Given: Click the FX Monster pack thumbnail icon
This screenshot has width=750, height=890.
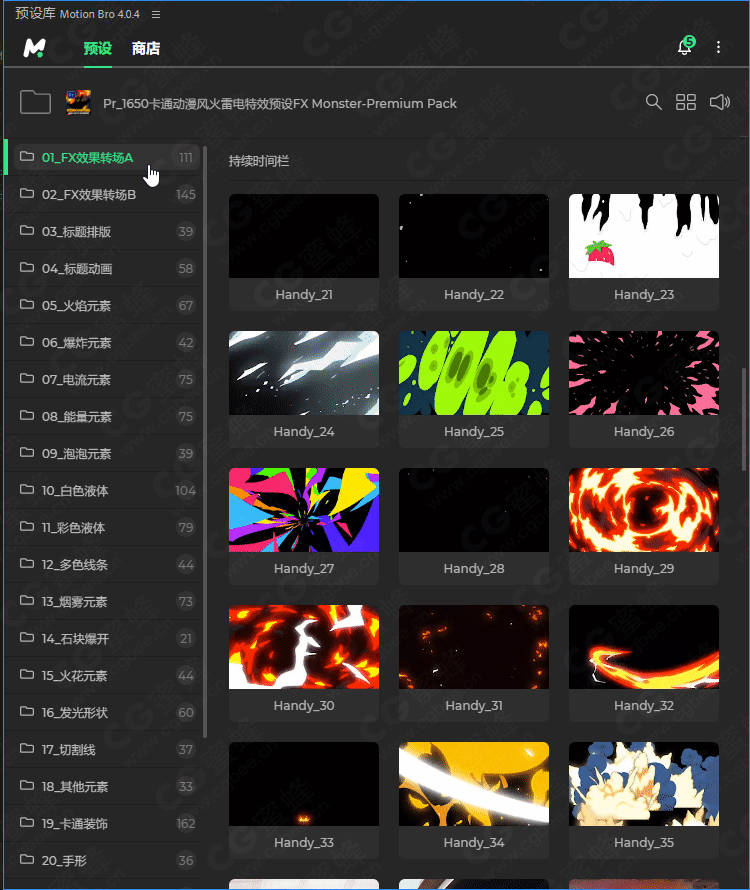Looking at the screenshot, I should coord(78,102).
